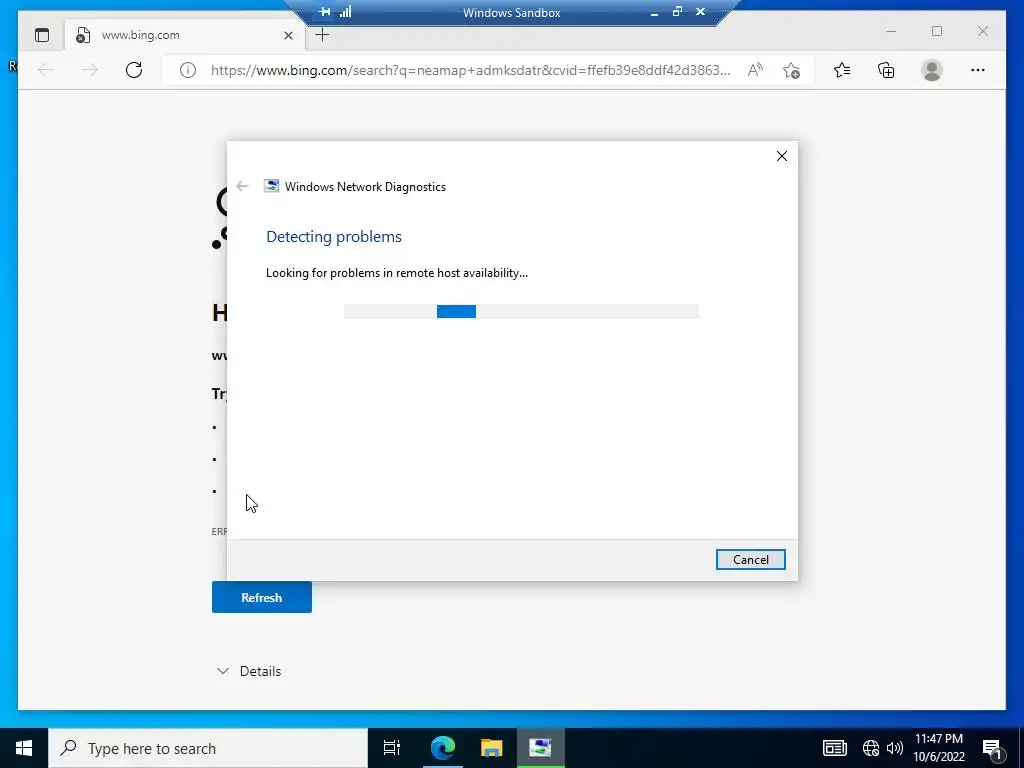1024x768 pixels.
Task: Click the browser back arrow
Action: point(46,70)
